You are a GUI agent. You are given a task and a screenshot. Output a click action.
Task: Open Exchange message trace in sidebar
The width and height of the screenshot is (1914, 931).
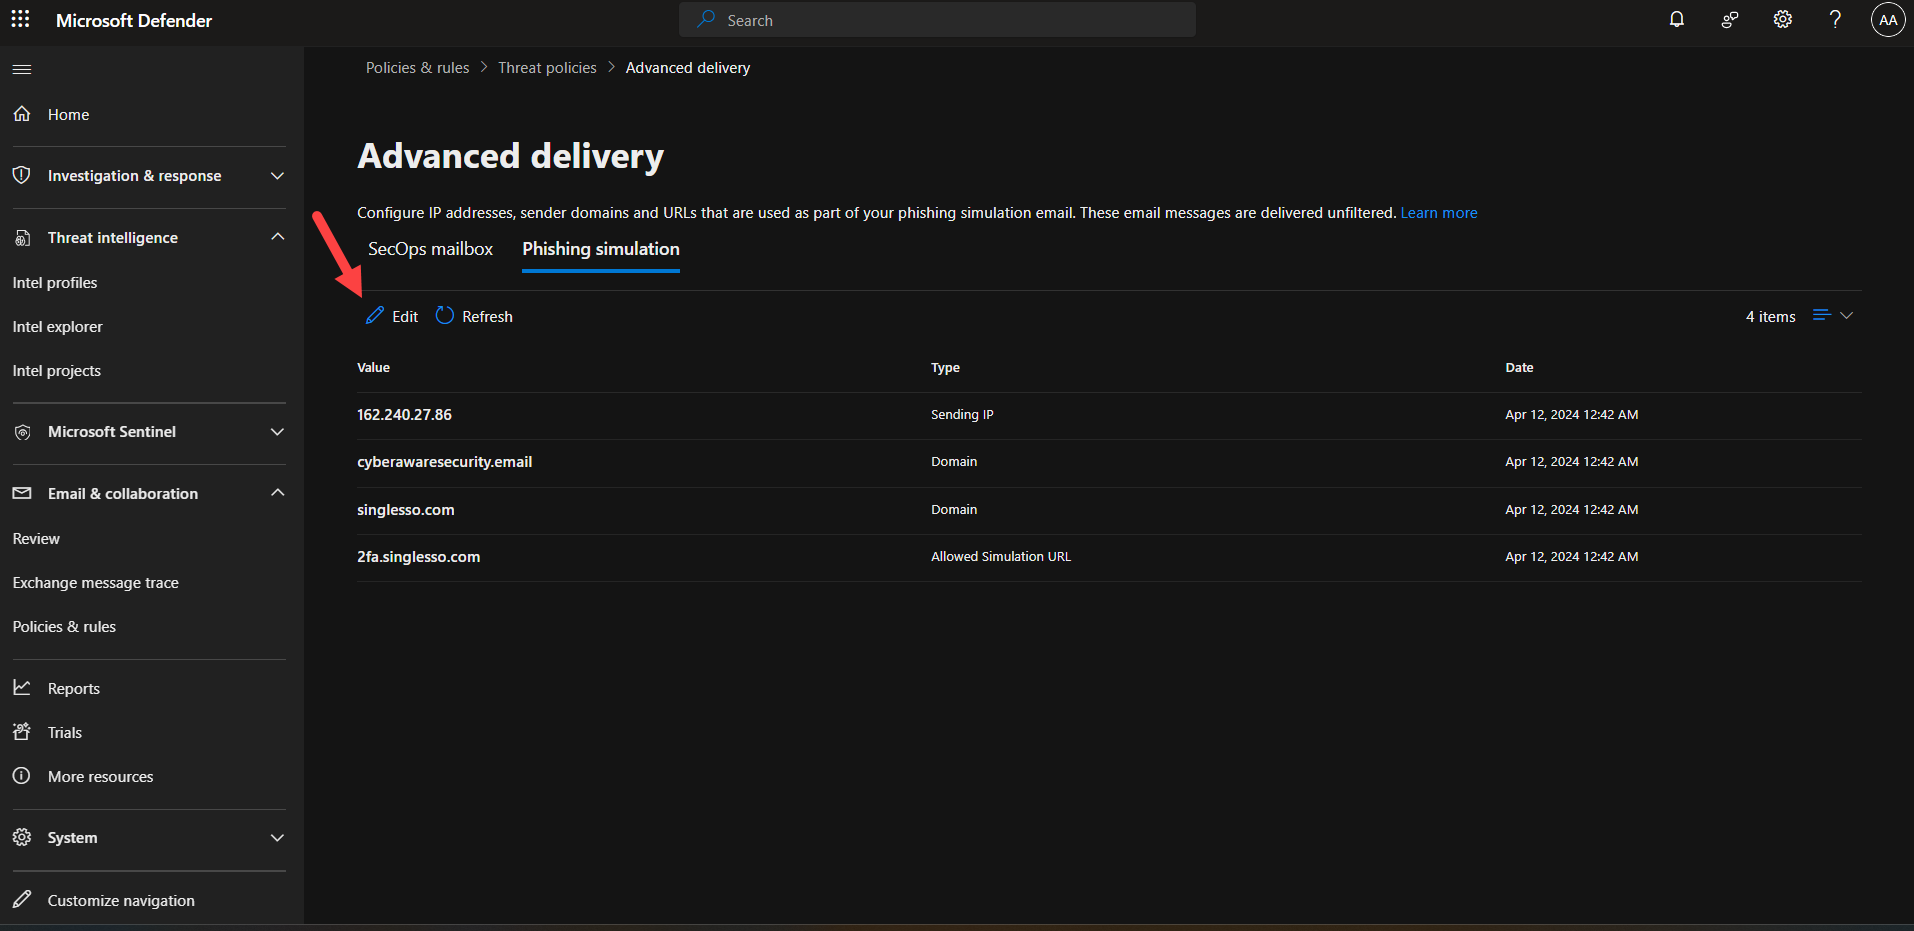[x=96, y=583]
